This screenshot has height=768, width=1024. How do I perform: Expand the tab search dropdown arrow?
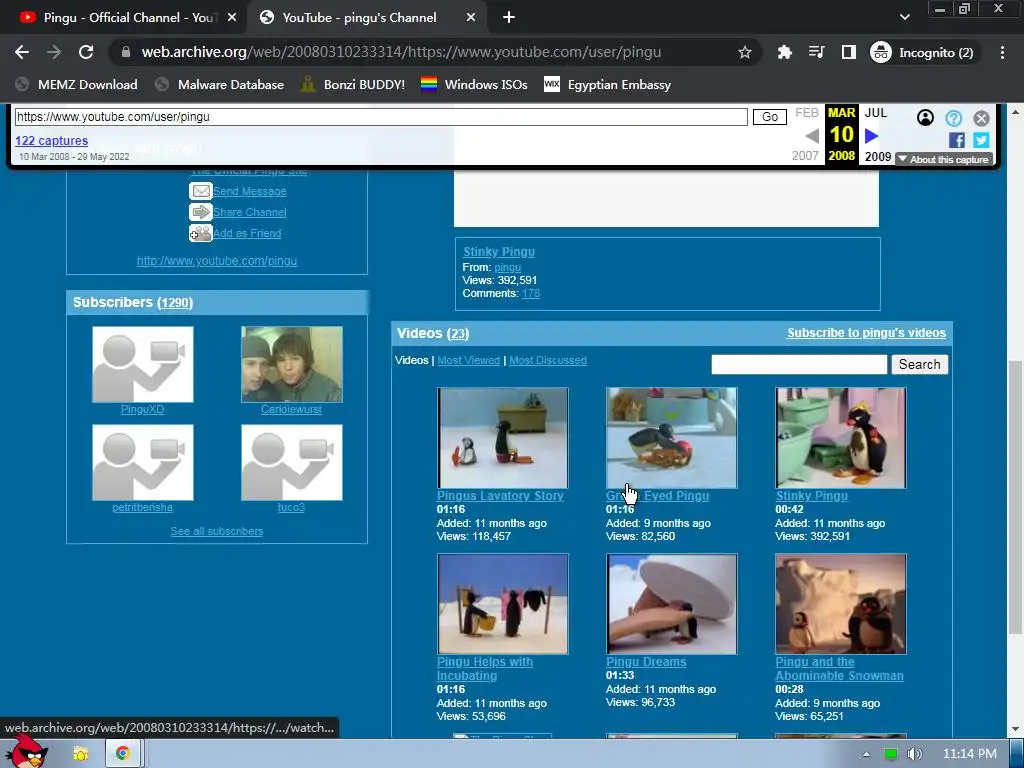coord(904,17)
